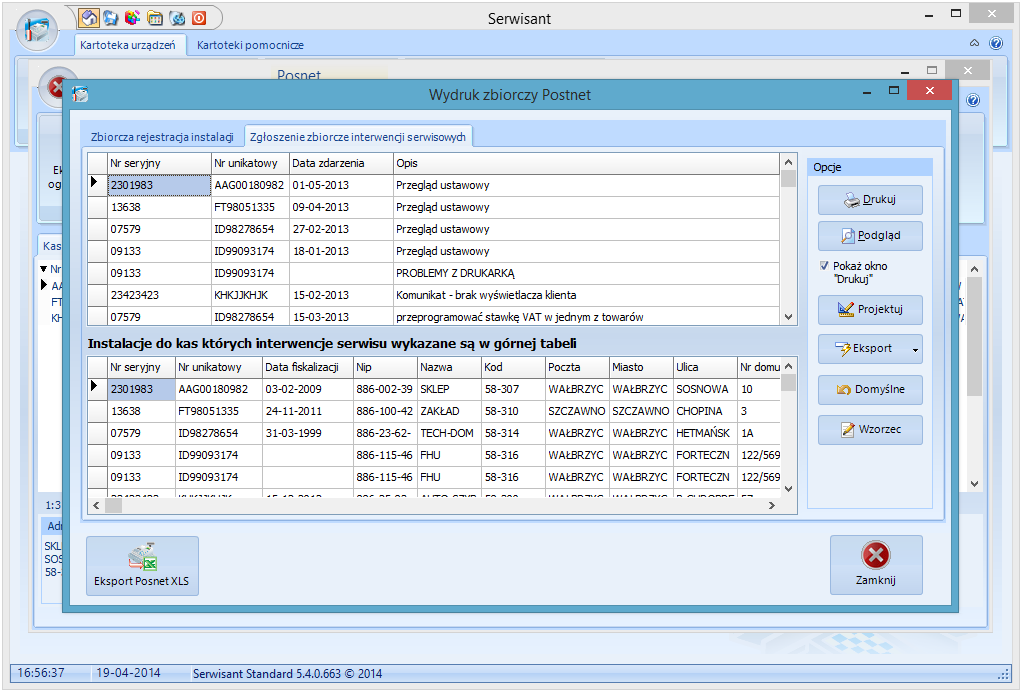Click the Ulica column header
The height and width of the screenshot is (692, 1023).
point(705,367)
